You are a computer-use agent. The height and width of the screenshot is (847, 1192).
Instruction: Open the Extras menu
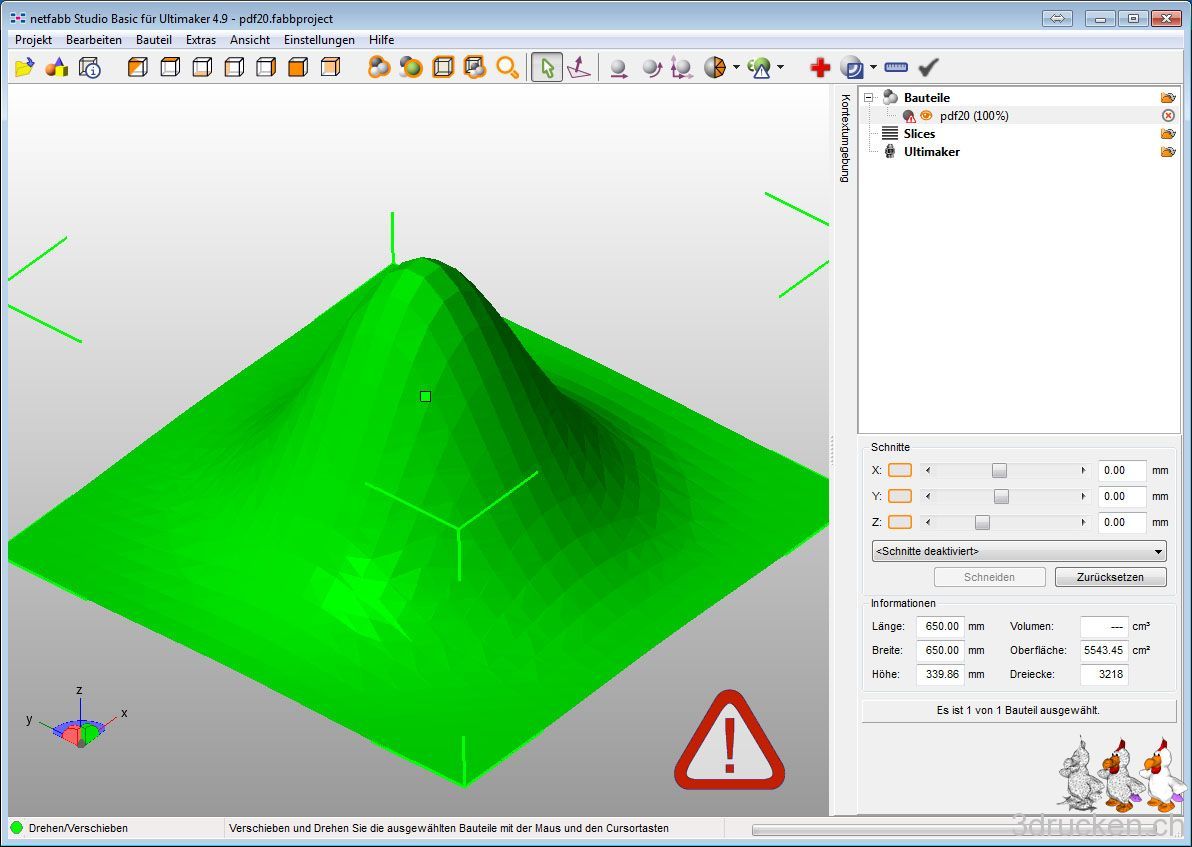pyautogui.click(x=201, y=40)
